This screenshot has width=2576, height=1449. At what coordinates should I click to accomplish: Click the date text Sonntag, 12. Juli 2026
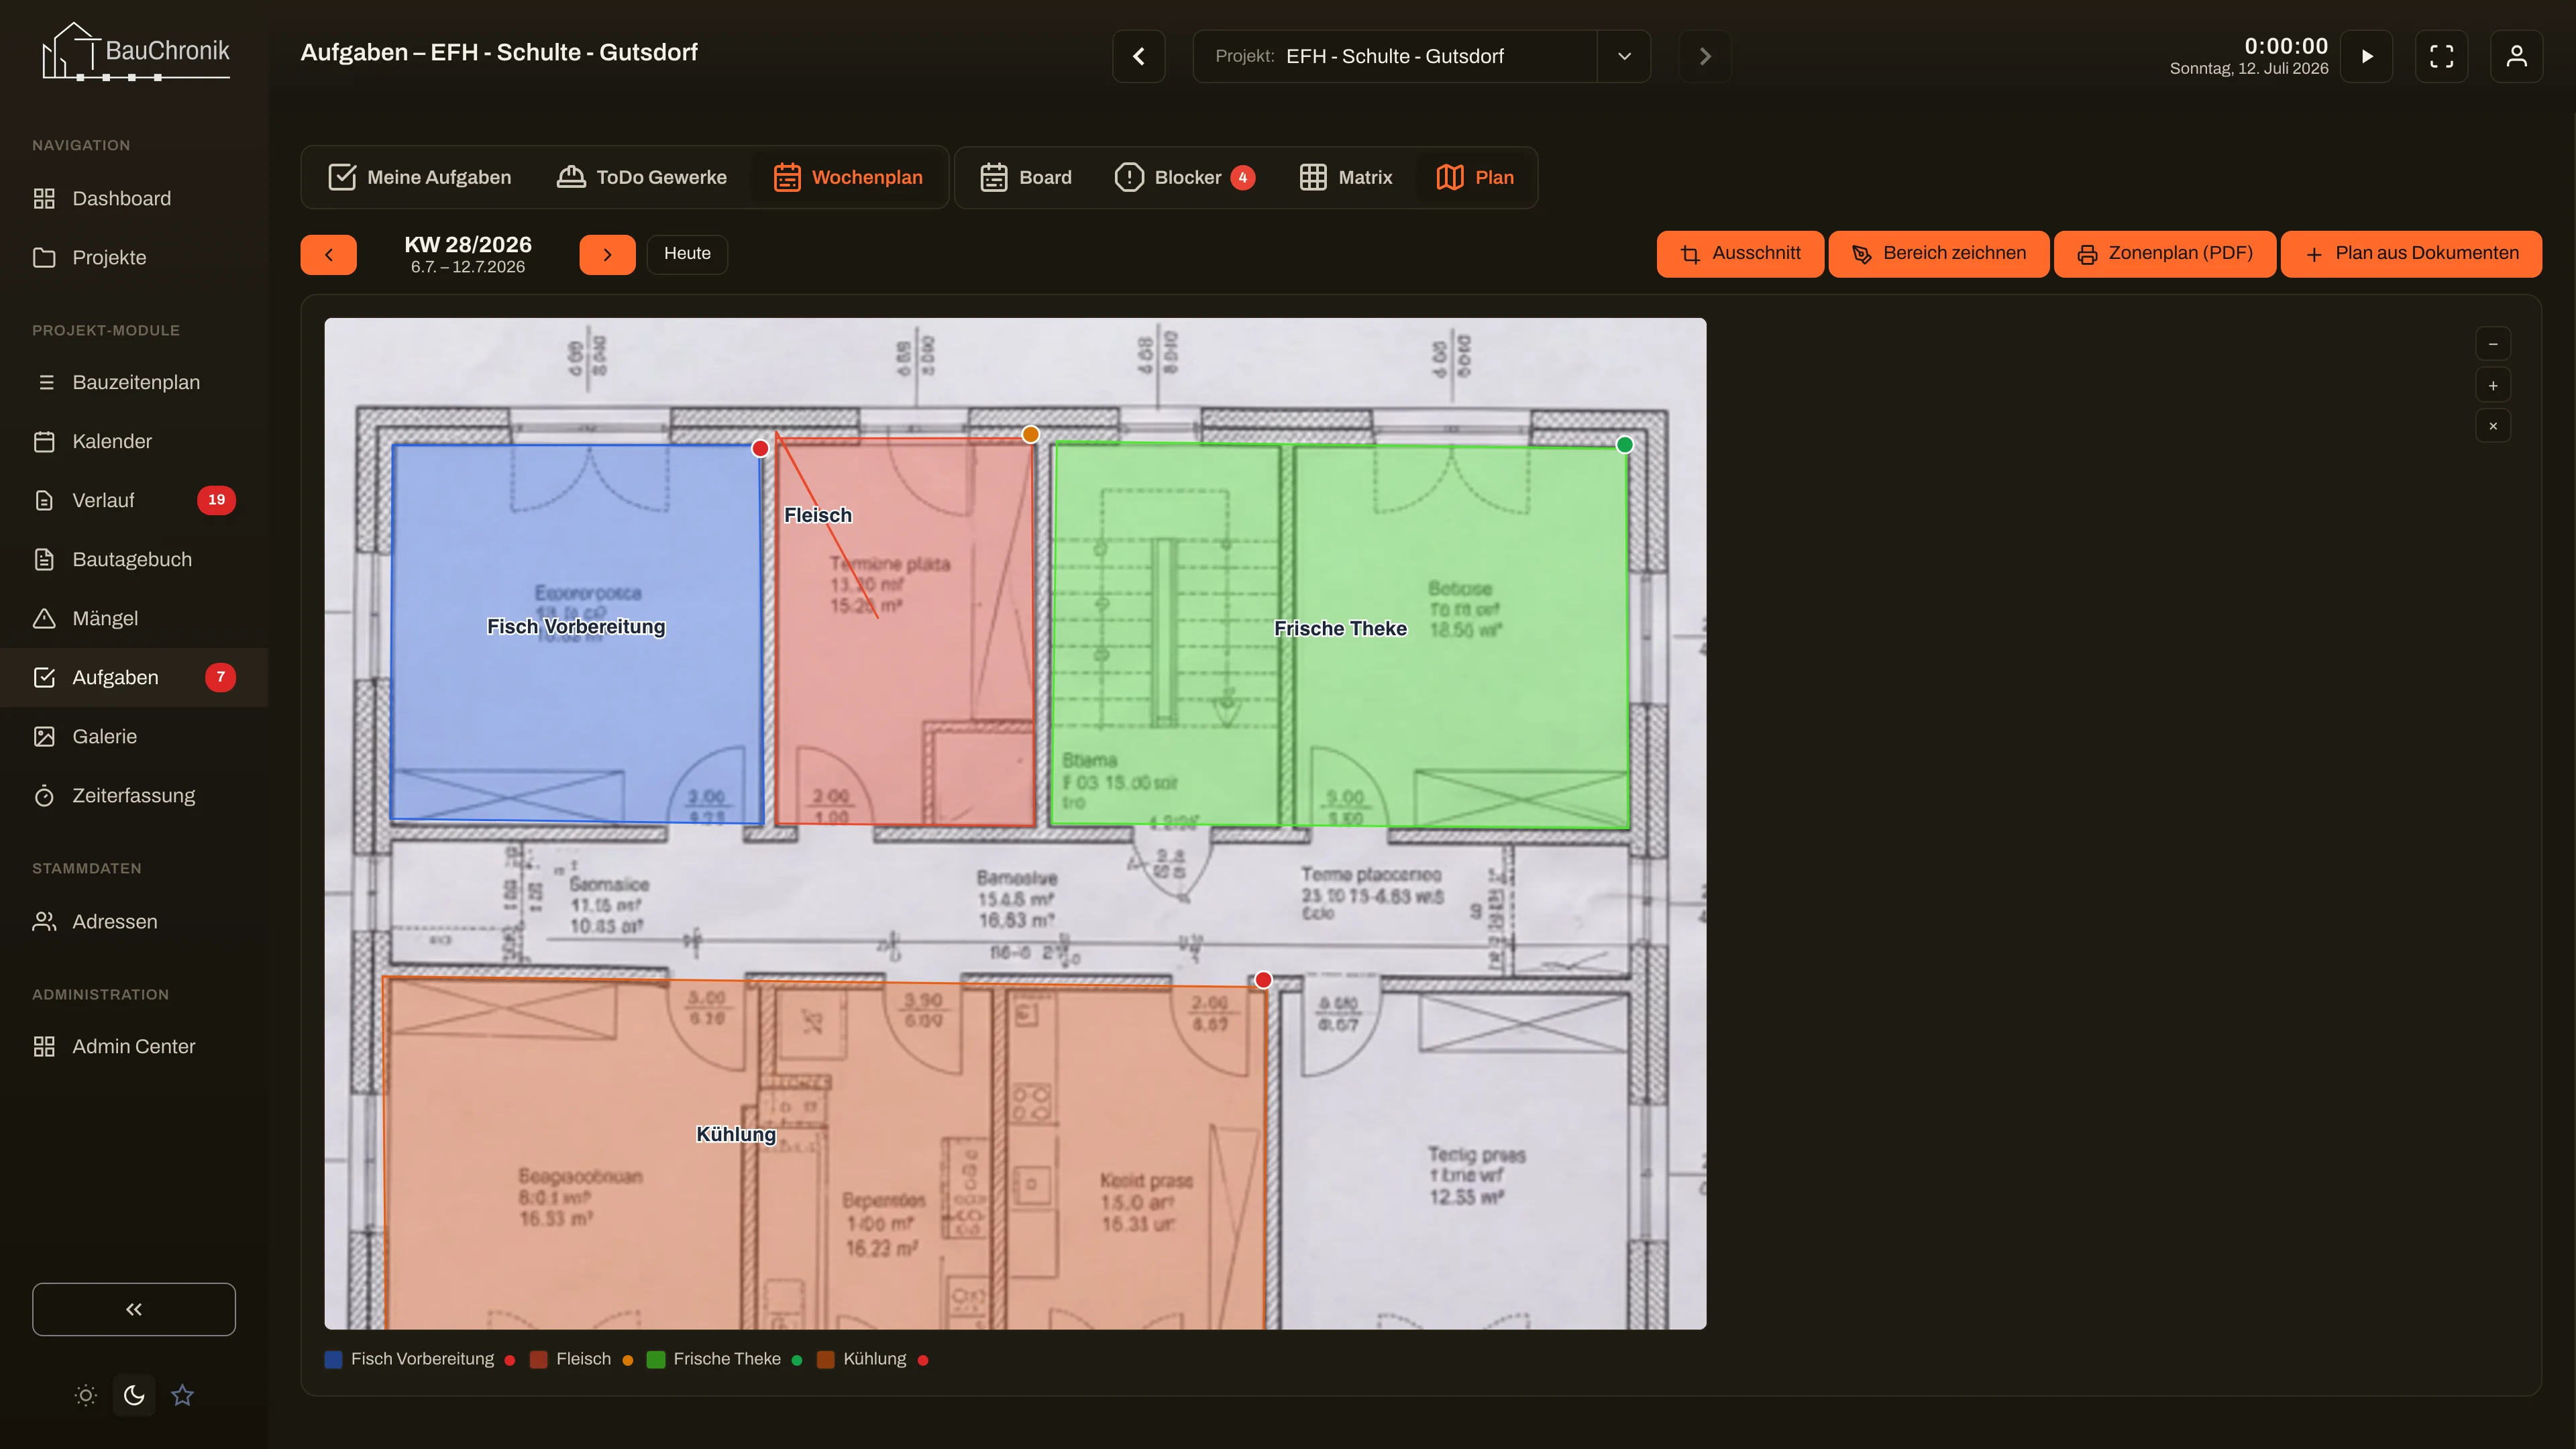click(2249, 69)
